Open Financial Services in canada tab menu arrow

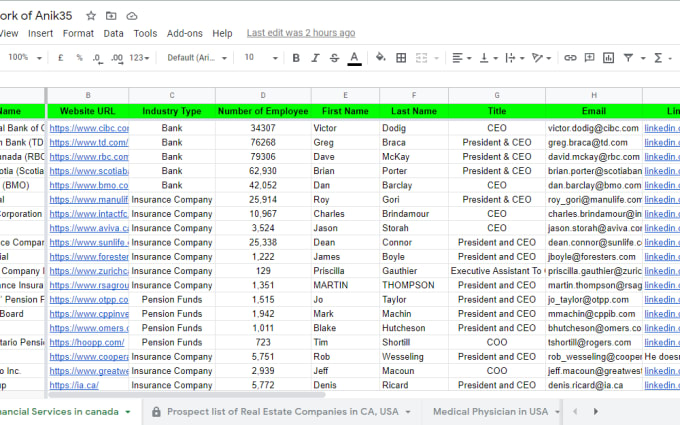(x=128, y=412)
